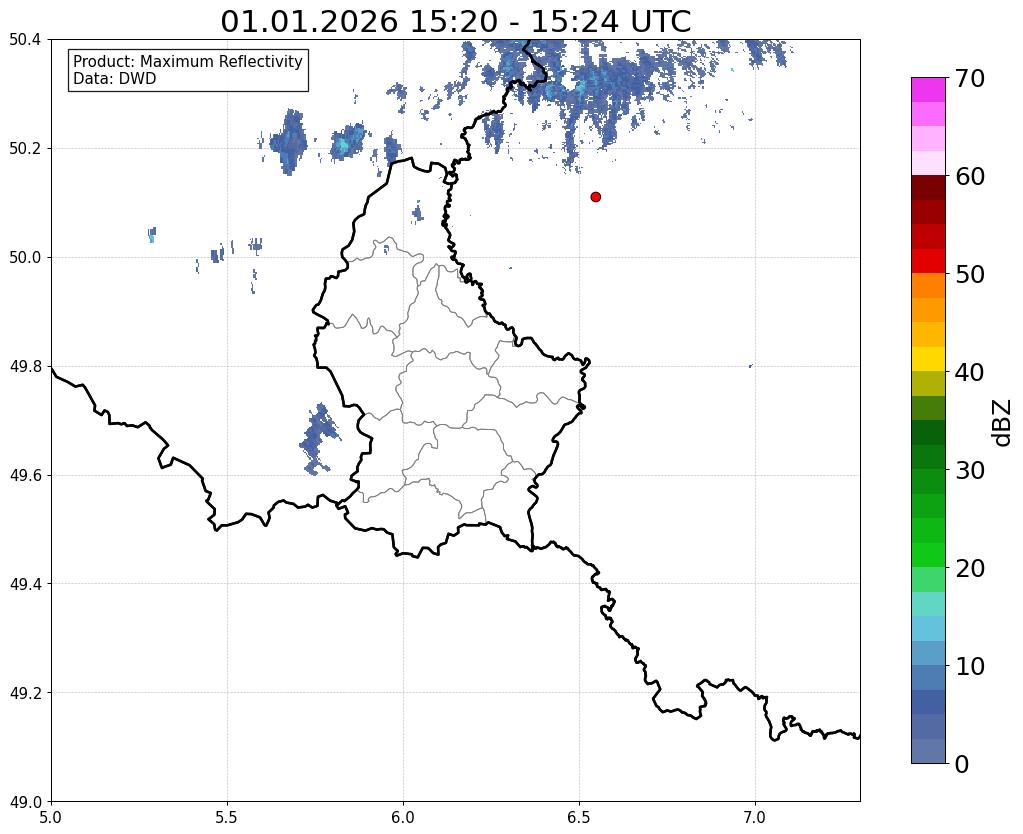Click the 30 dBZ colorbar label
The image size is (1023, 834).
pos(969,470)
